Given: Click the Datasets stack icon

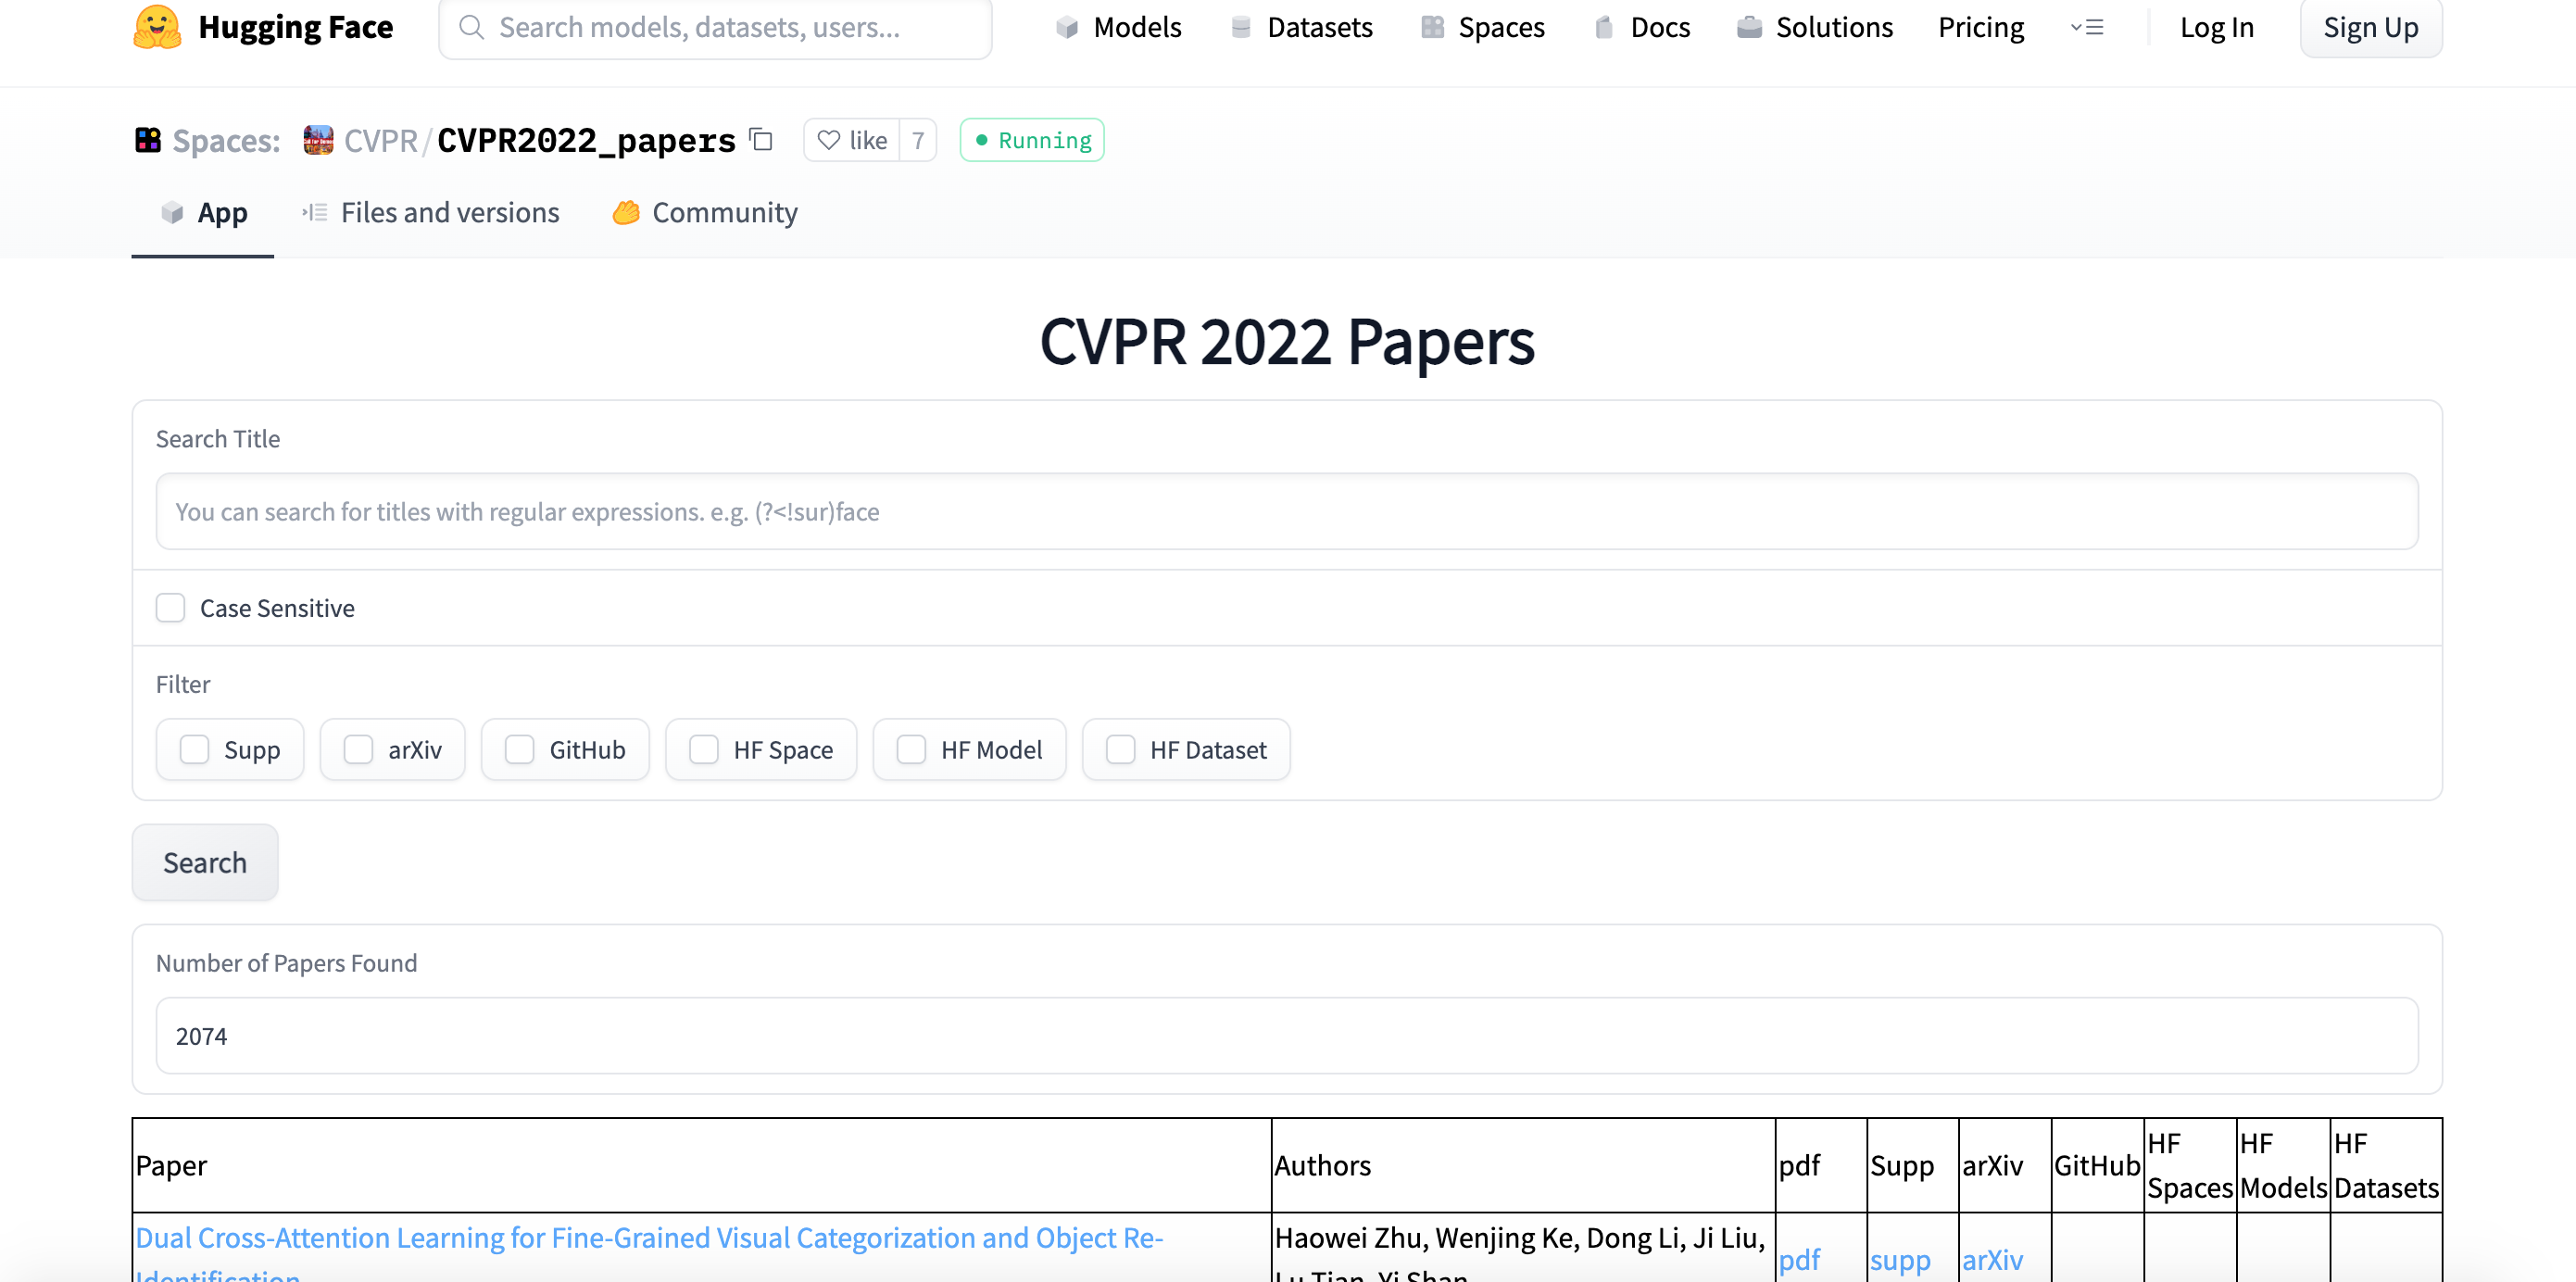Looking at the screenshot, I should pyautogui.click(x=1241, y=27).
